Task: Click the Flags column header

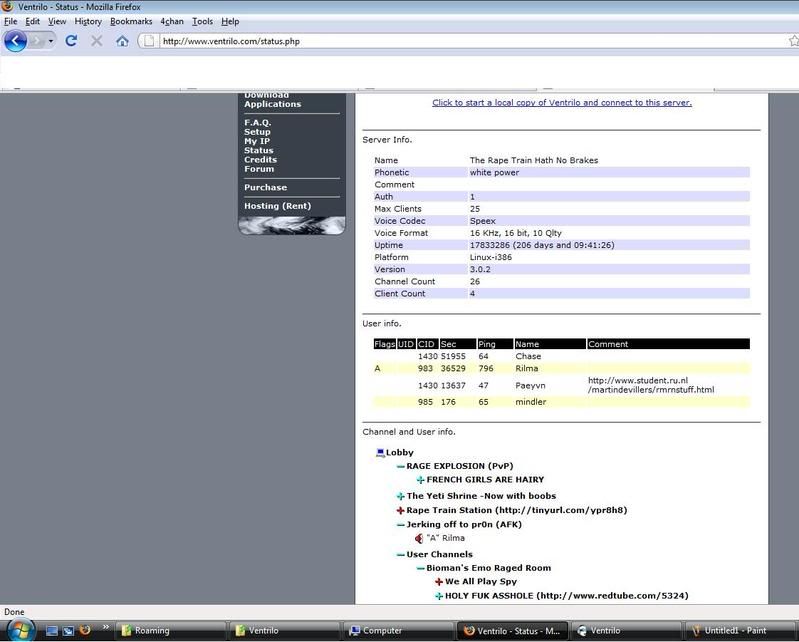Action: coord(385,344)
